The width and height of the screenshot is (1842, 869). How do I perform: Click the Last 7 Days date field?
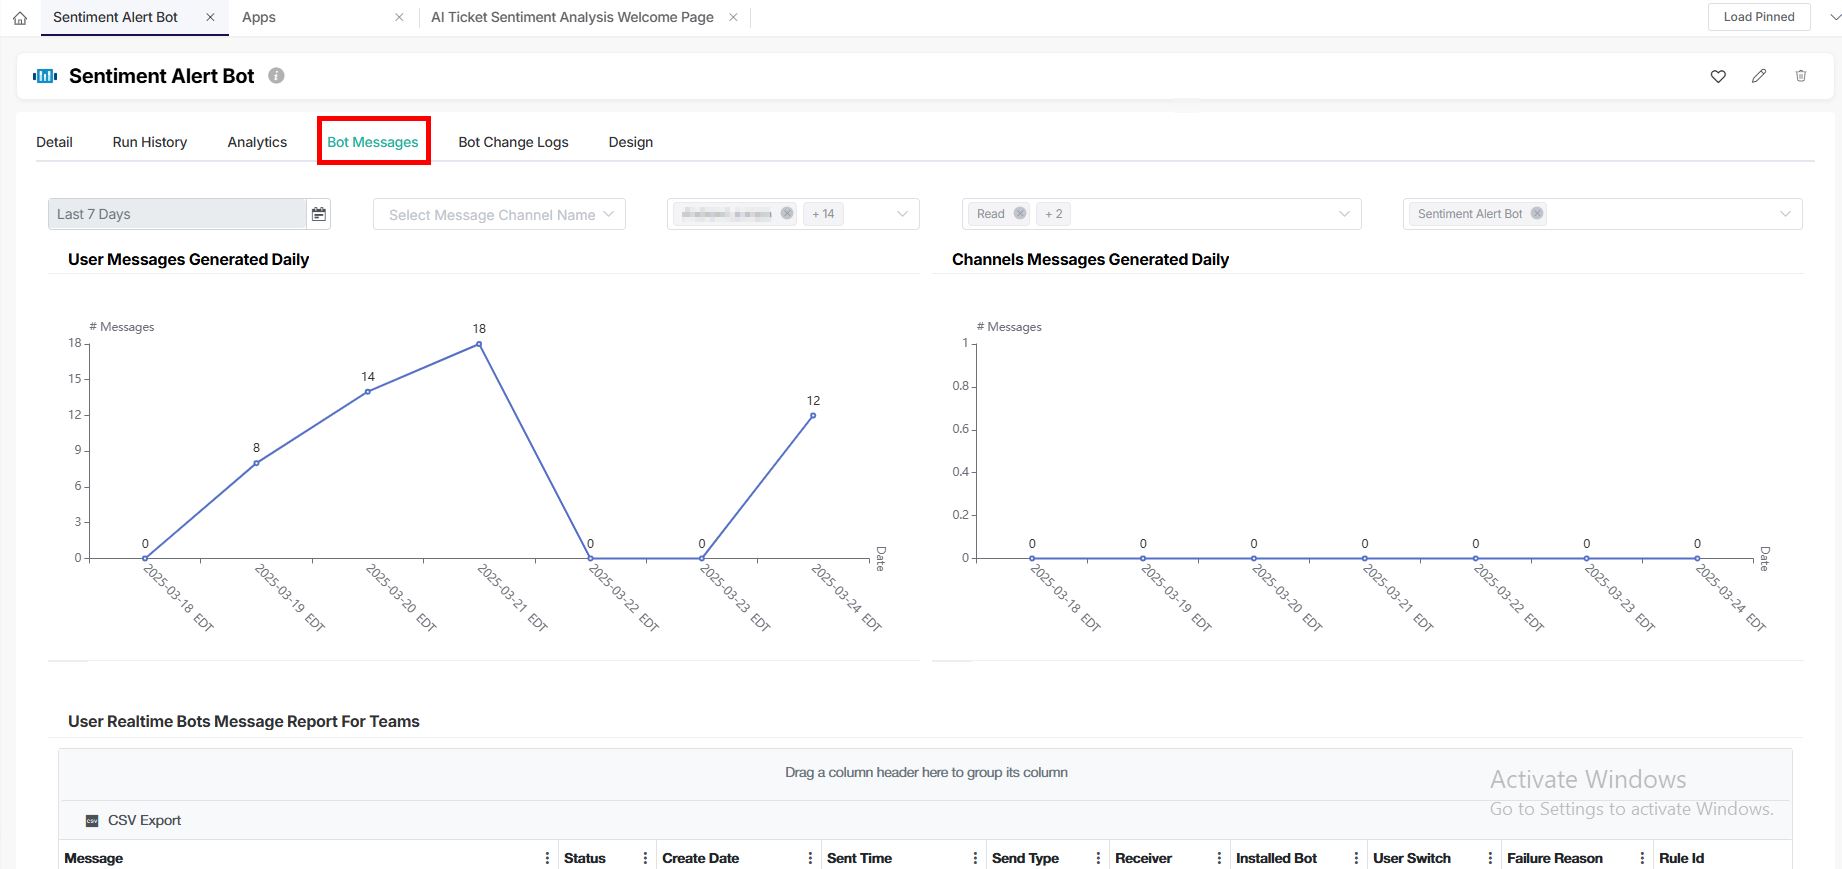point(177,214)
